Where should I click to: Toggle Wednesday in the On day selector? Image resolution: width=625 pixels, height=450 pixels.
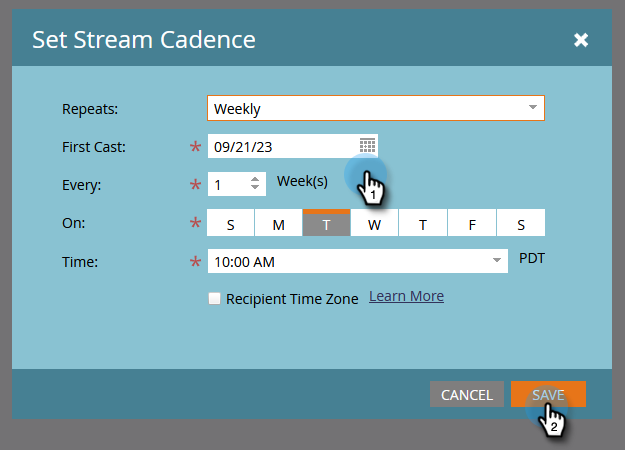[375, 223]
